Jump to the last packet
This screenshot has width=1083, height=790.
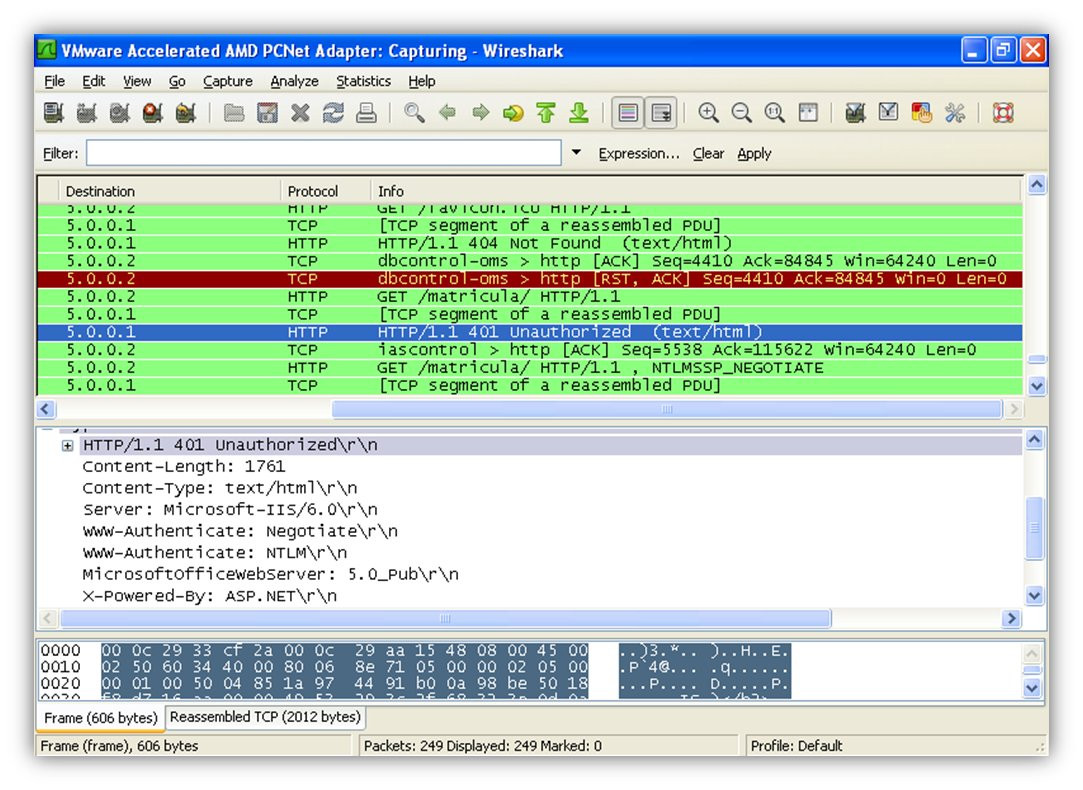[579, 113]
